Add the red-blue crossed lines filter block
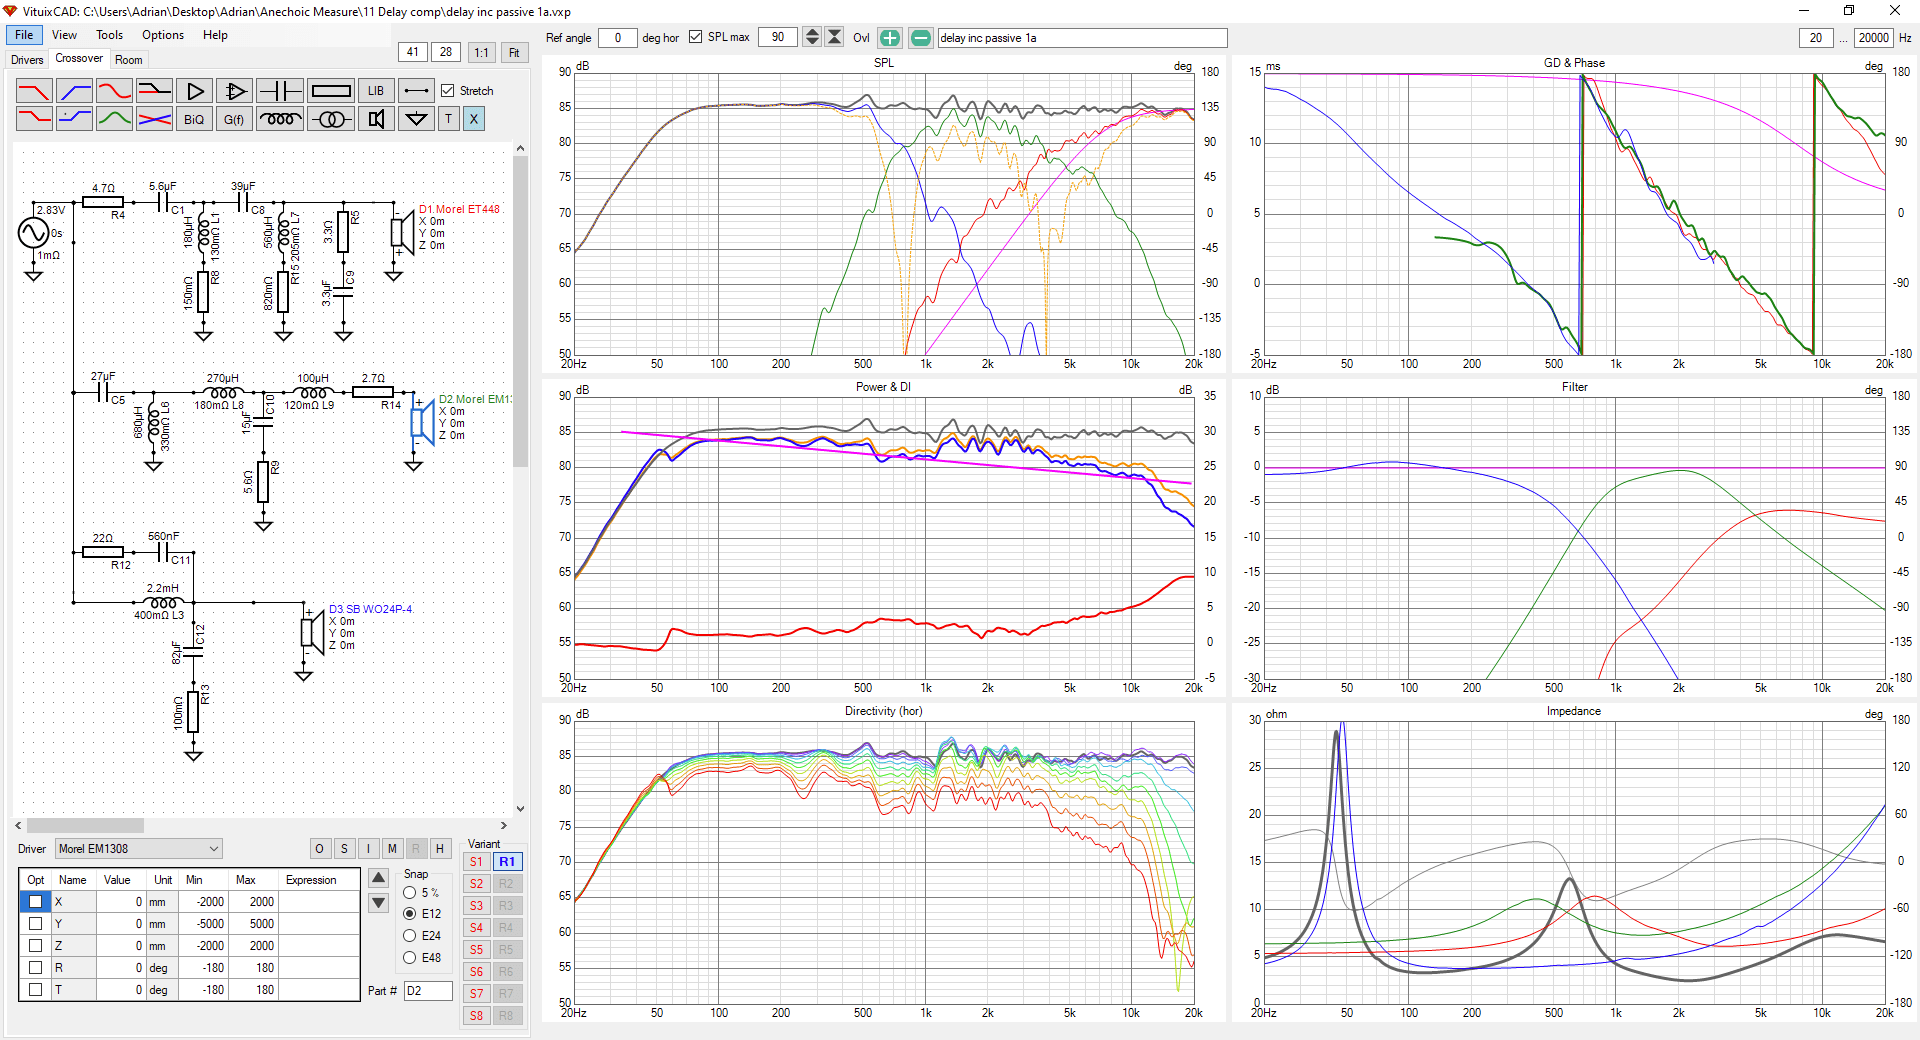Image resolution: width=1920 pixels, height=1040 pixels. coord(154,119)
